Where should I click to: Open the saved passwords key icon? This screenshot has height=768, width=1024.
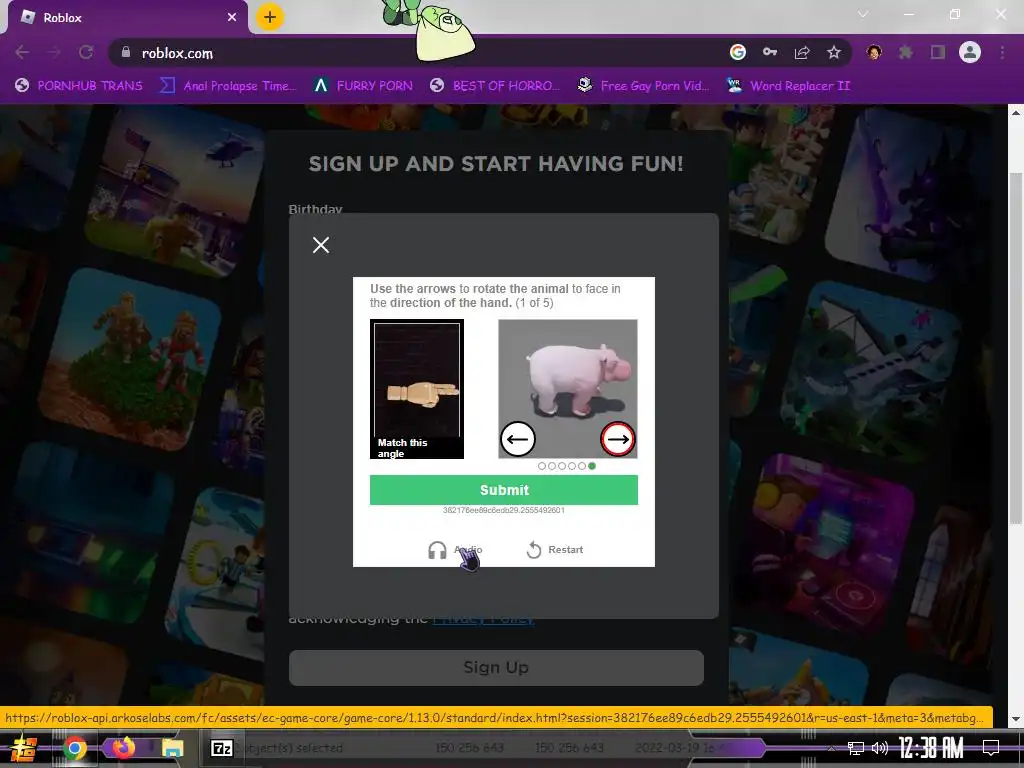coord(770,52)
